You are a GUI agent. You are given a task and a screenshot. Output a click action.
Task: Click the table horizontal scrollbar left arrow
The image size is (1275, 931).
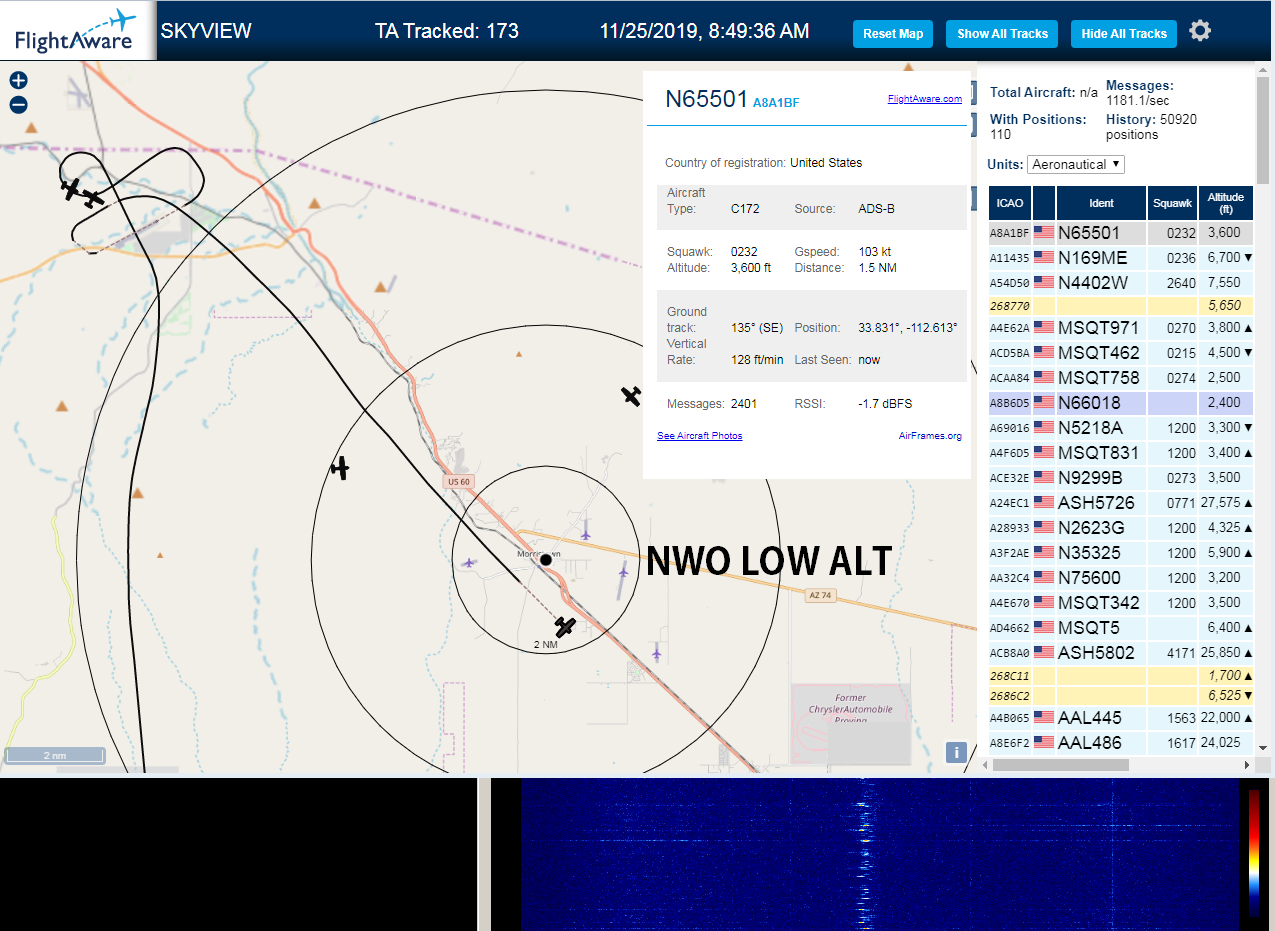(x=985, y=765)
